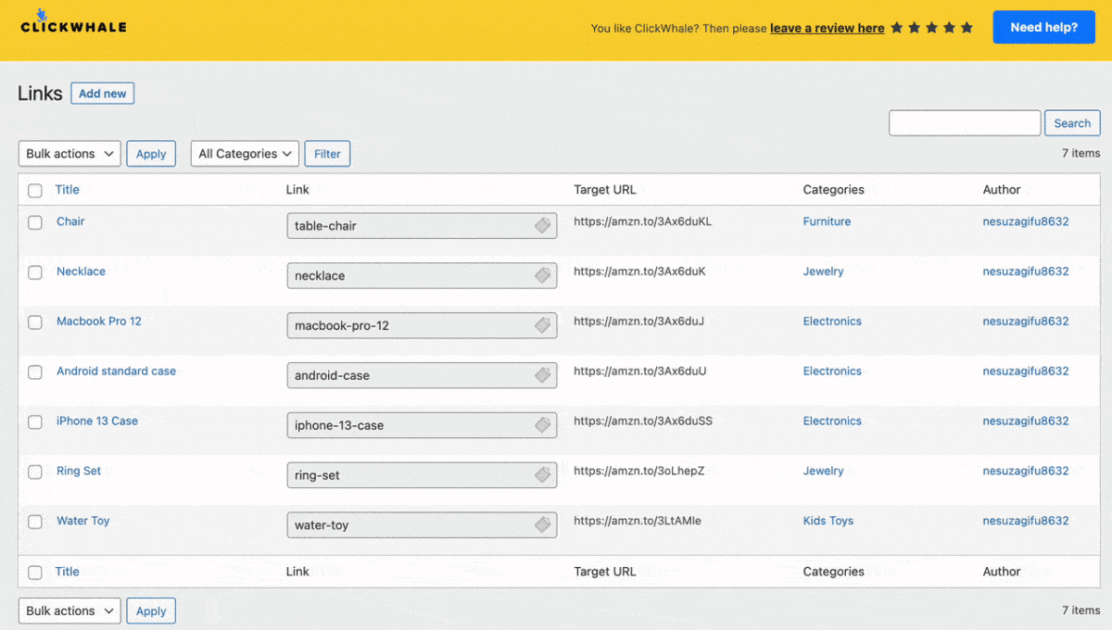Click the fifth review star in banner
Screen dimensions: 1112x630
point(967,28)
